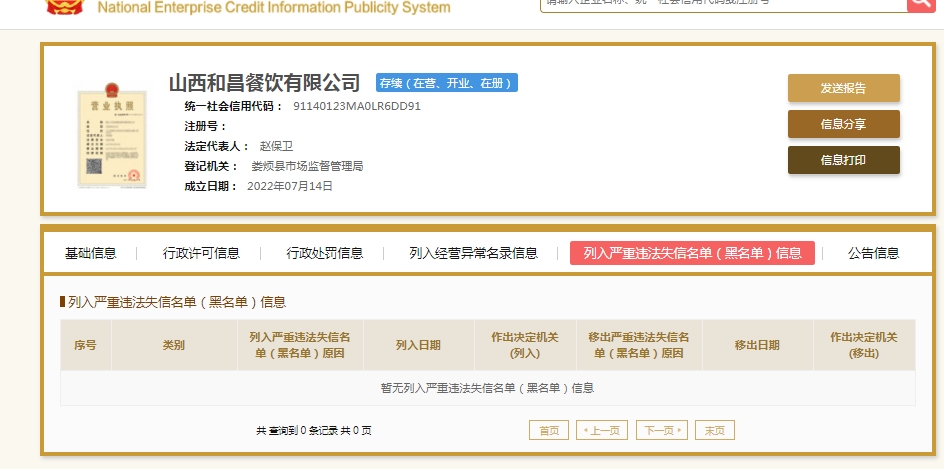This screenshot has width=944, height=469.
Task: Click the 列入严重违法失信名单（黑名单）信息 section heading
Action: 177,302
